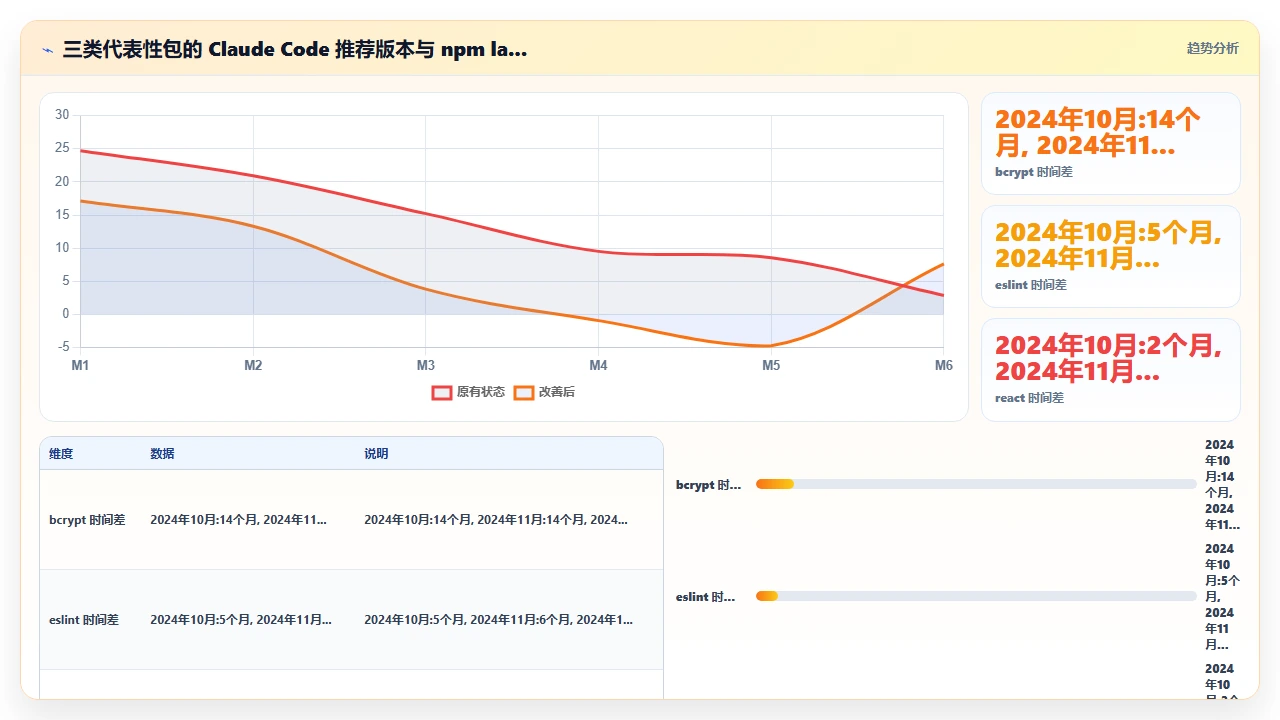The image size is (1280, 720).
Task: Click the value text right of eslint bar
Action: 1220,597
